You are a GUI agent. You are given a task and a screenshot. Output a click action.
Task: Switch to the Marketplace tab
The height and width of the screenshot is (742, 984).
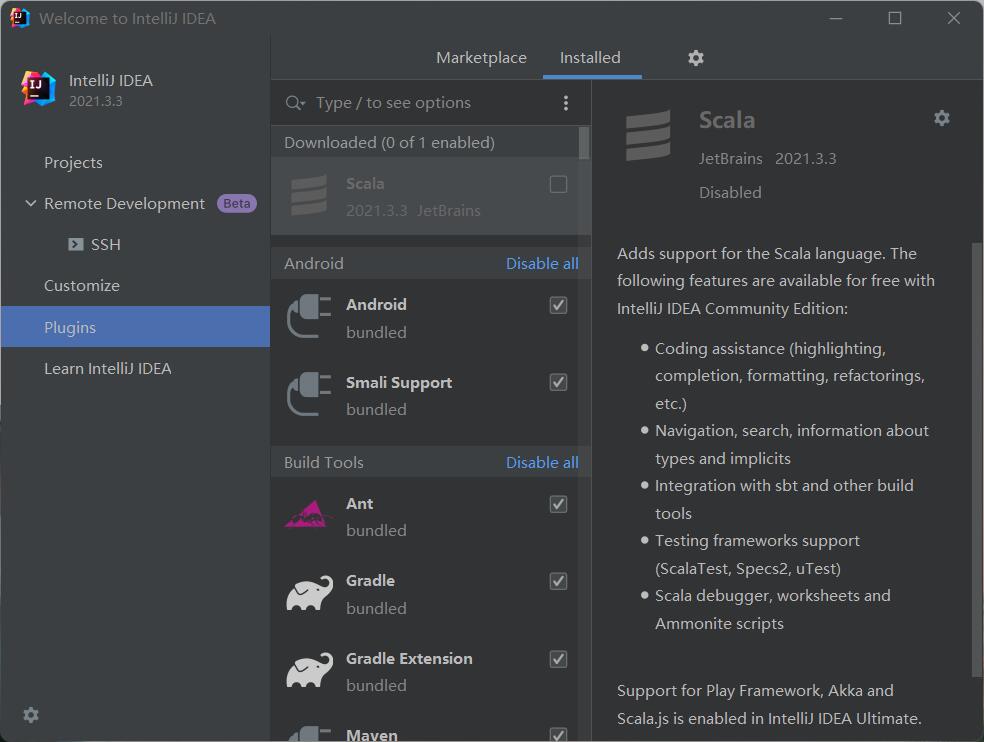tap(481, 58)
